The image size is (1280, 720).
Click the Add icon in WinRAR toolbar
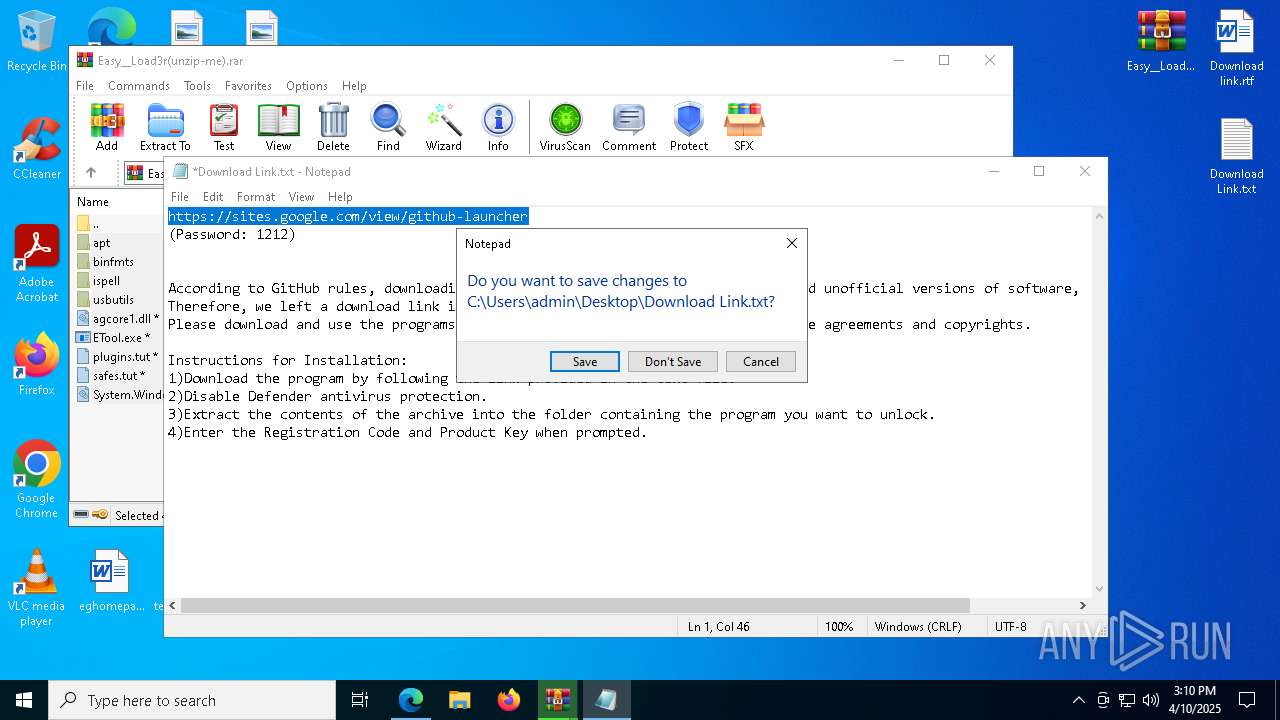[107, 127]
